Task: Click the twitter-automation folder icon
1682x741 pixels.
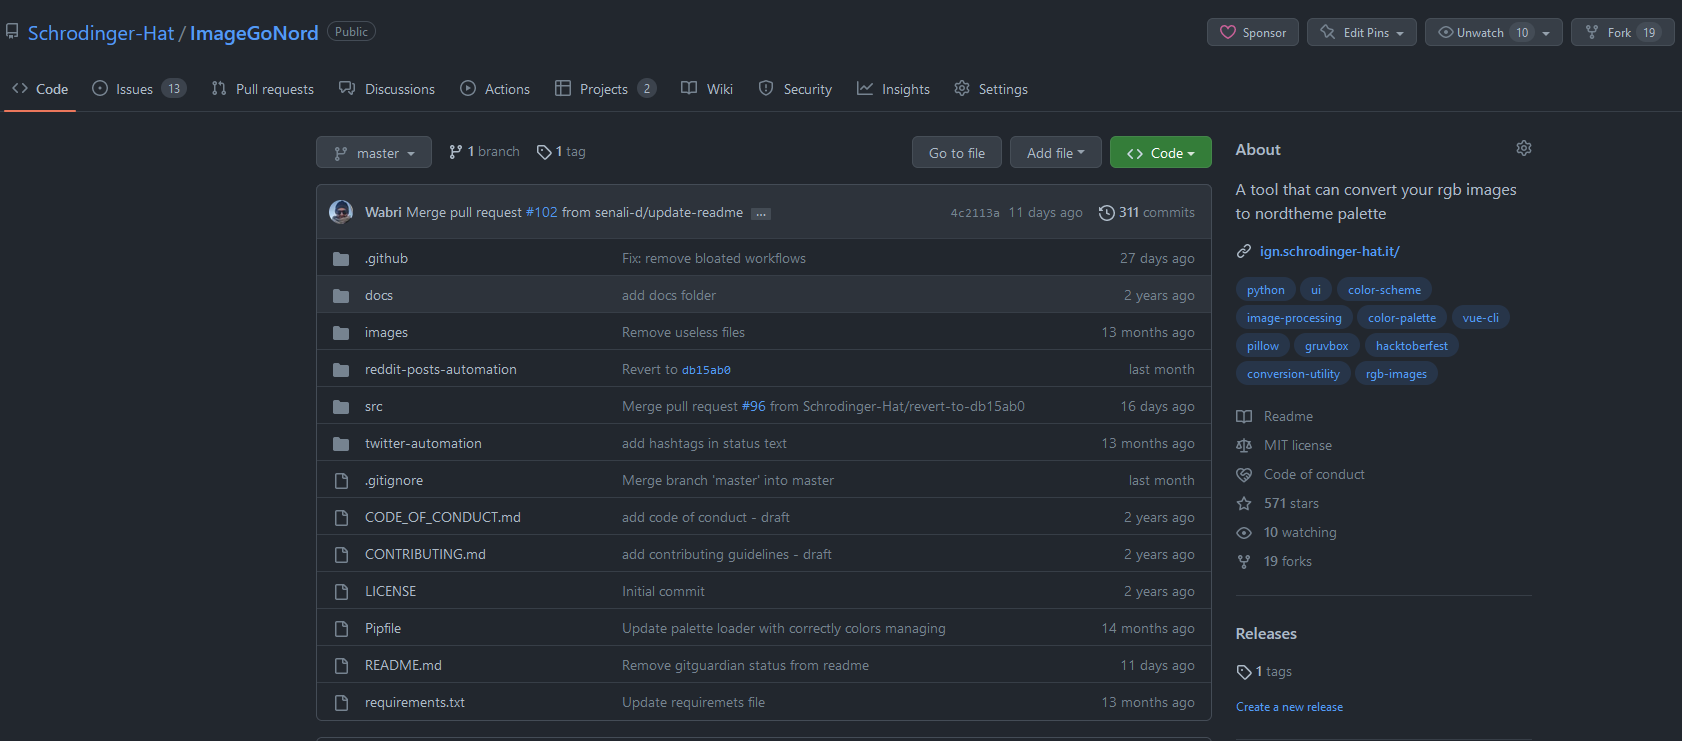Action: pyautogui.click(x=341, y=444)
